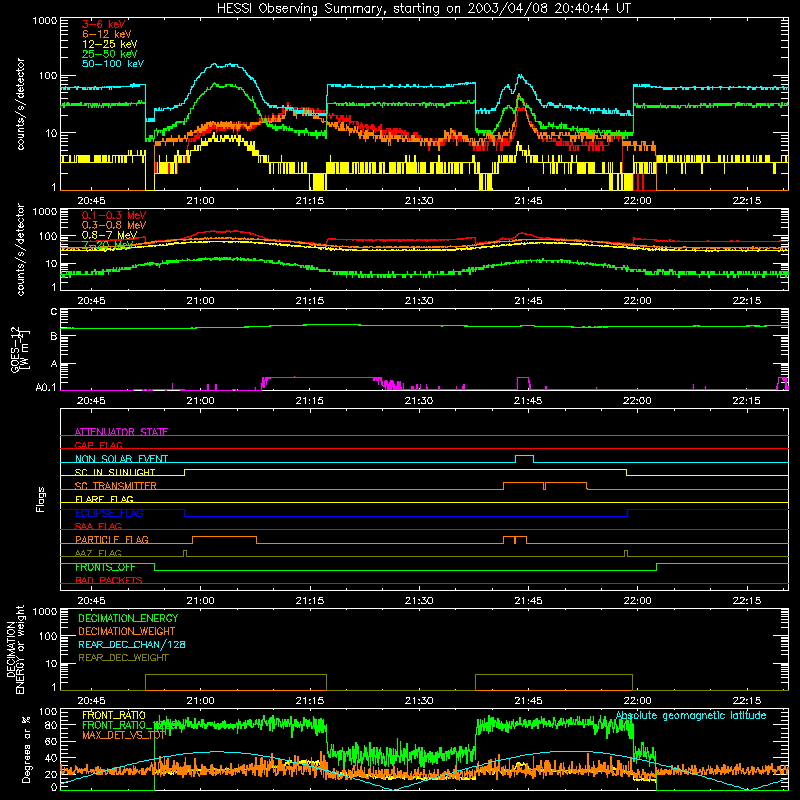The width and height of the screenshot is (800, 800).
Task: Click the 0.8-7 MeV legend label
Action: [x=109, y=235]
